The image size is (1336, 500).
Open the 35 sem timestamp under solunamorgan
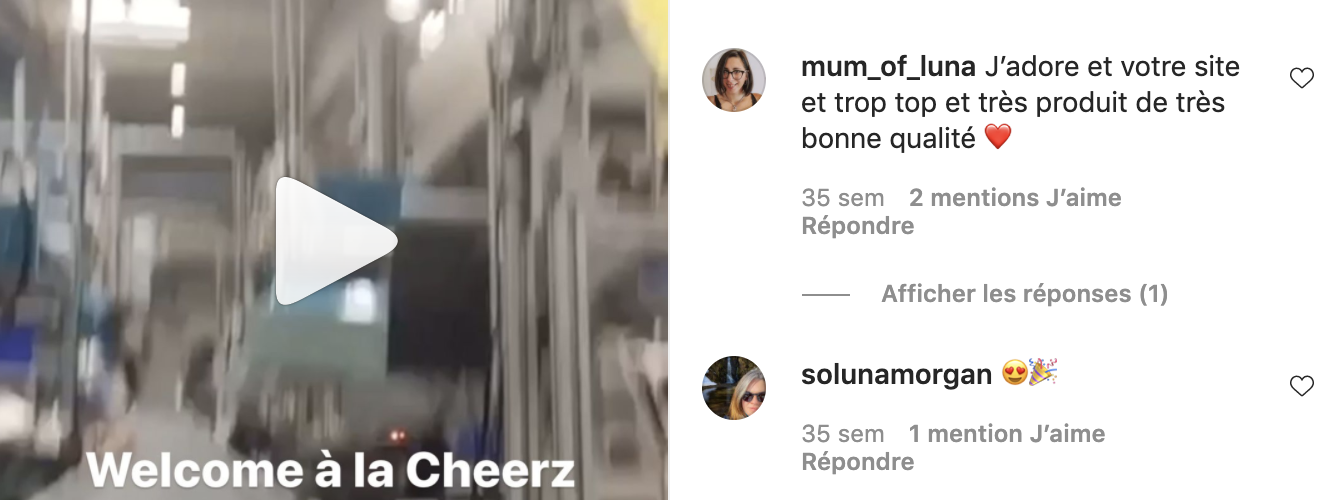pos(843,434)
